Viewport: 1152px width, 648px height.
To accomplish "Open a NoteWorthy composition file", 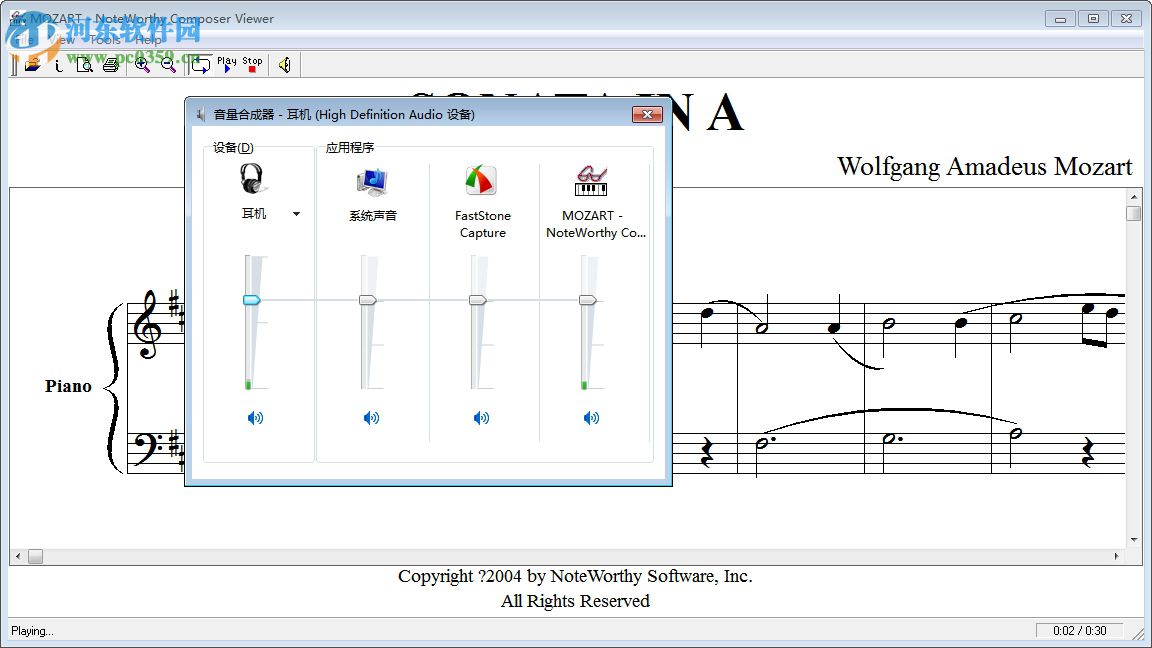I will pos(33,64).
